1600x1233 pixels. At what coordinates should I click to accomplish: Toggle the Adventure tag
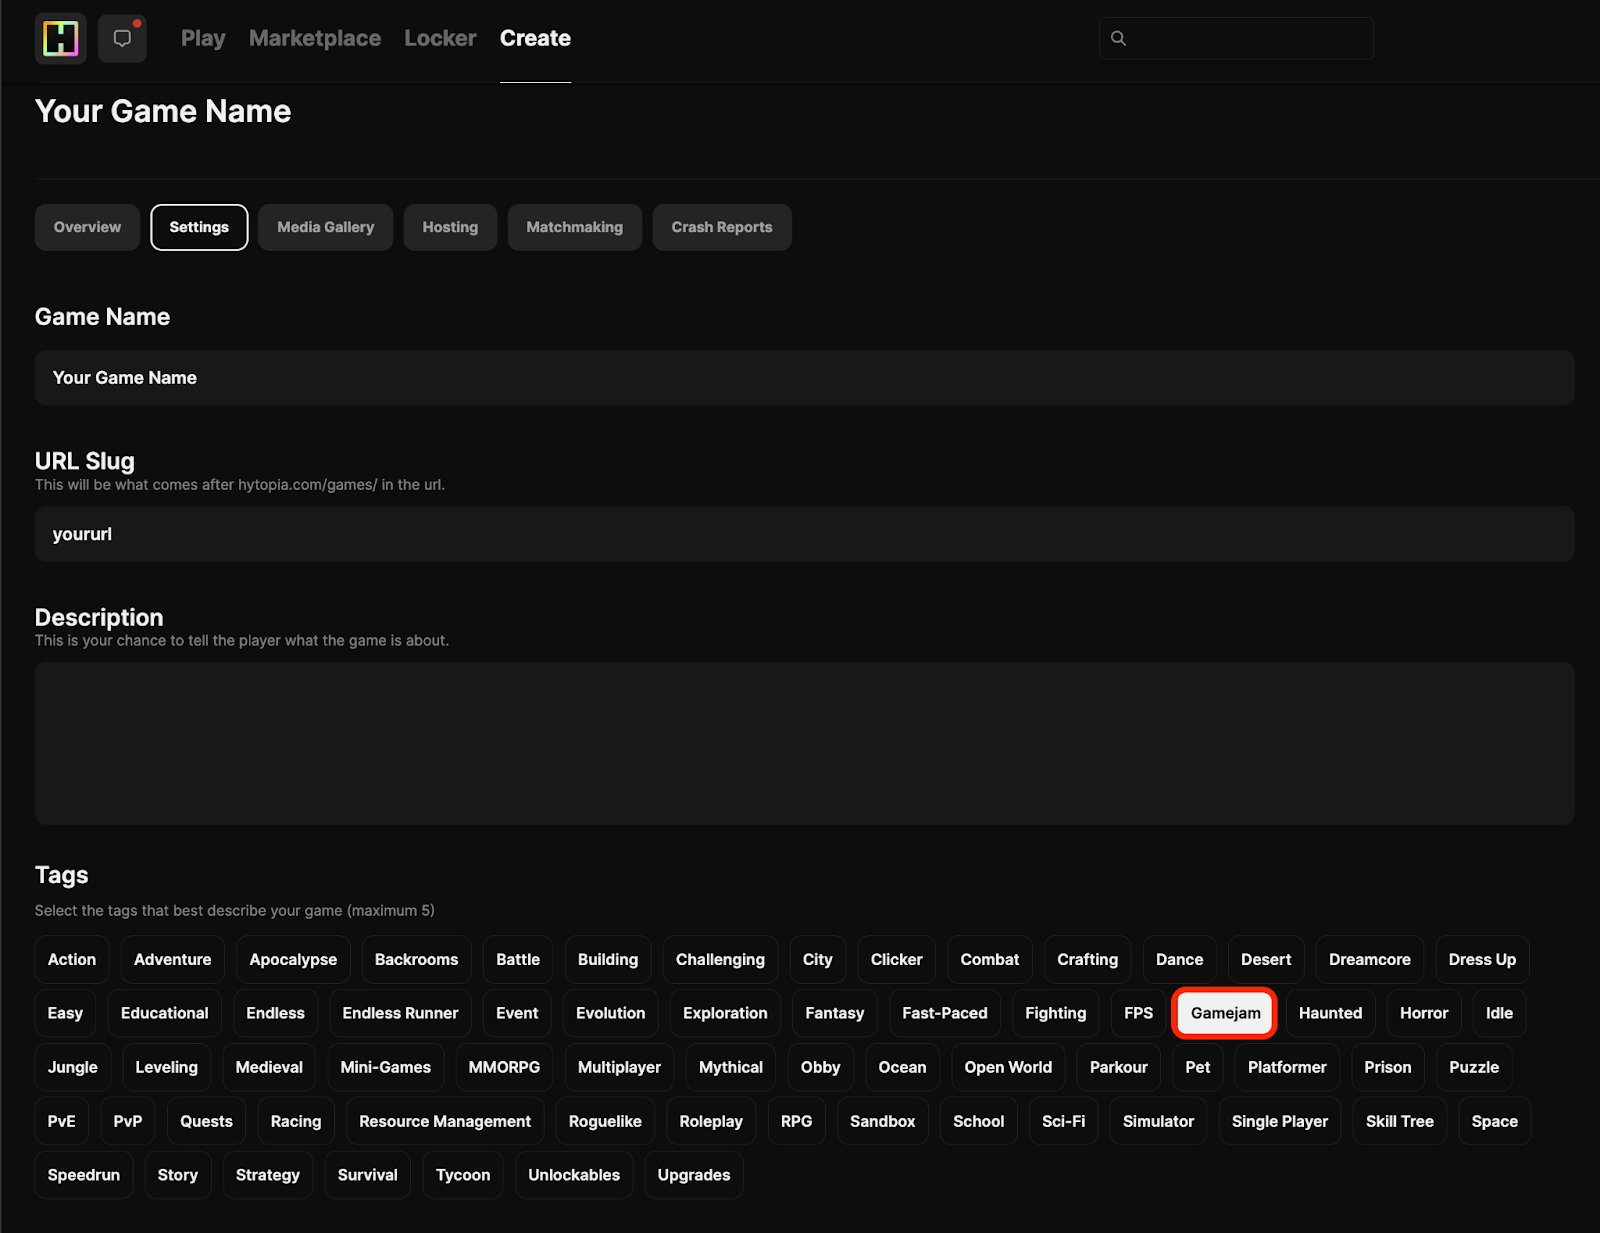coord(172,959)
